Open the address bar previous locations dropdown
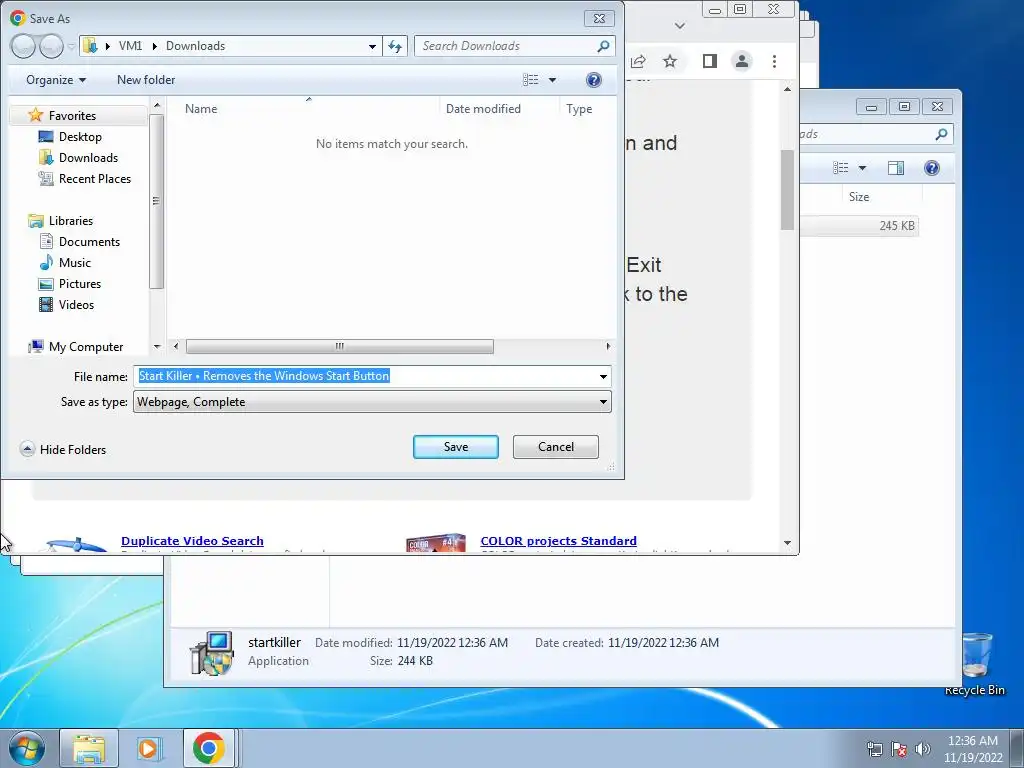This screenshot has height=768, width=1024. [372, 46]
